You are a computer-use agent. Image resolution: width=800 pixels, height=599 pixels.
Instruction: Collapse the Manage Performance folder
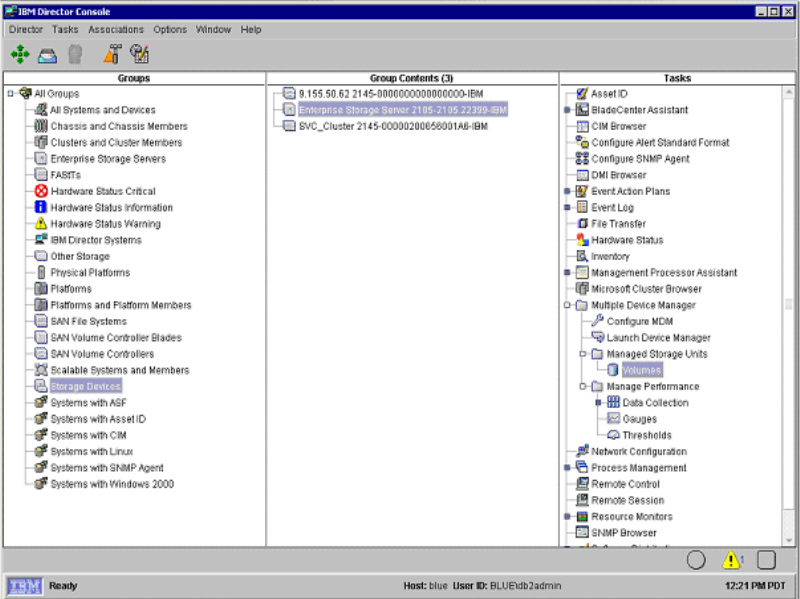point(583,386)
